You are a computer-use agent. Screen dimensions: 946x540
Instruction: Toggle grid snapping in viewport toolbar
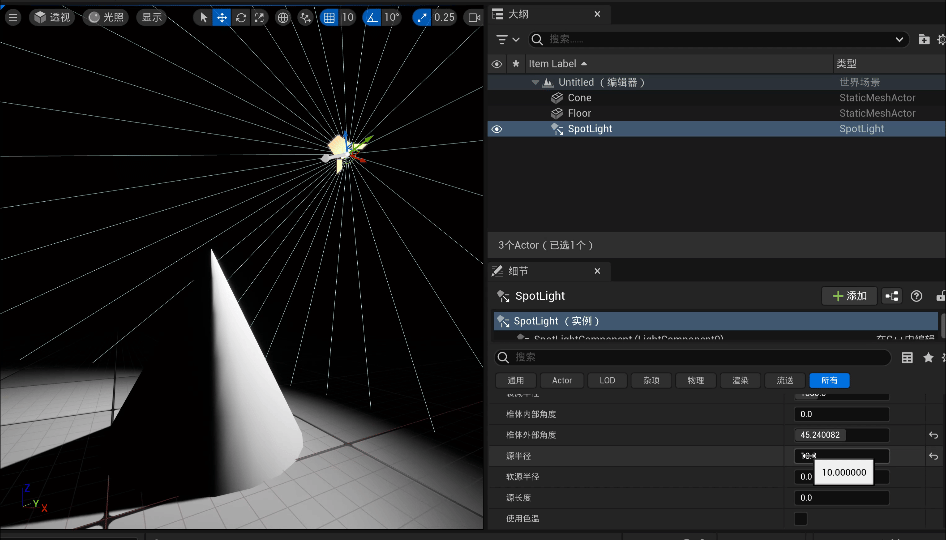pos(329,17)
